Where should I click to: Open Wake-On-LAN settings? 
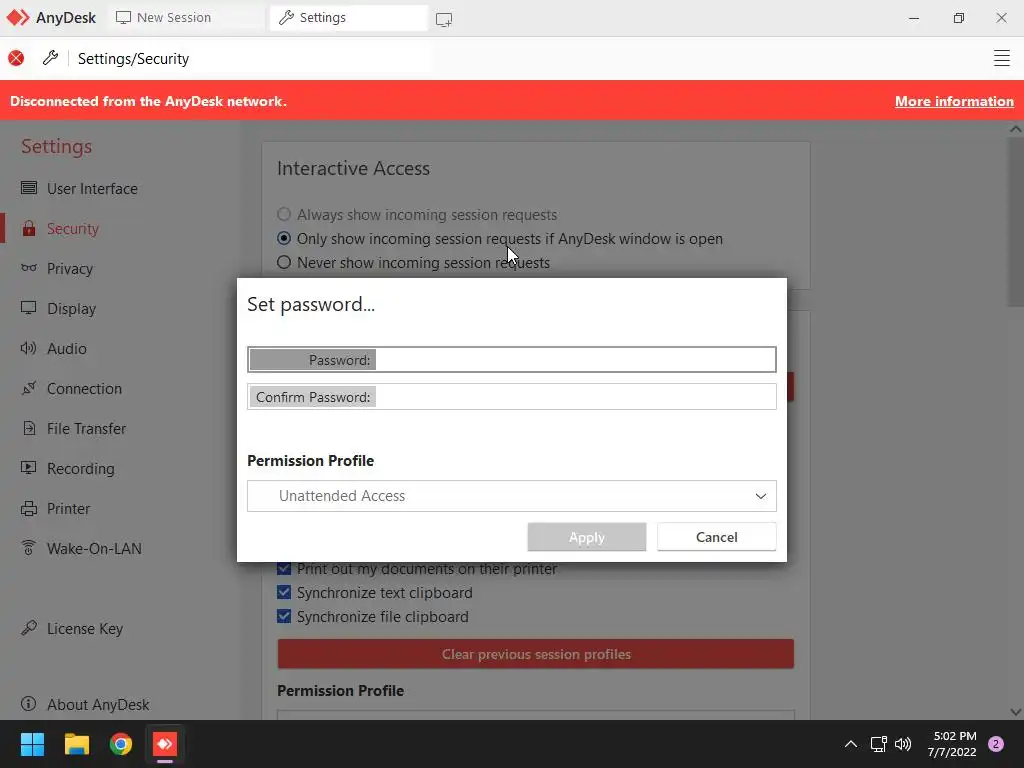coord(94,549)
